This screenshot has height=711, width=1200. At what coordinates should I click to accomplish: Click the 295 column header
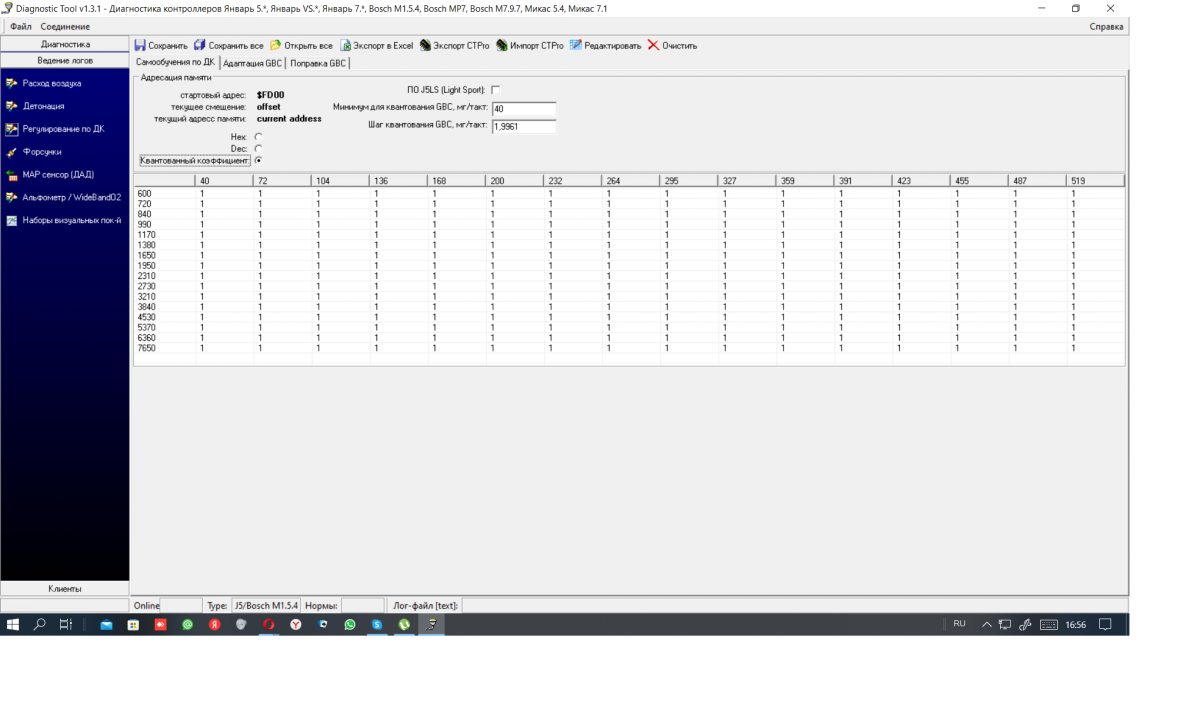click(x=688, y=181)
